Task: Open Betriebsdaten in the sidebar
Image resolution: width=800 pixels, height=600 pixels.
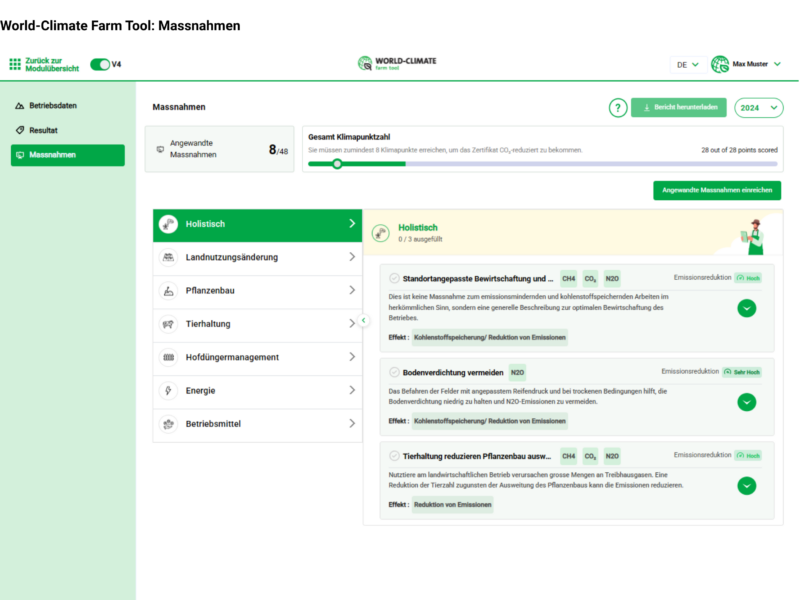Action: coord(68,106)
